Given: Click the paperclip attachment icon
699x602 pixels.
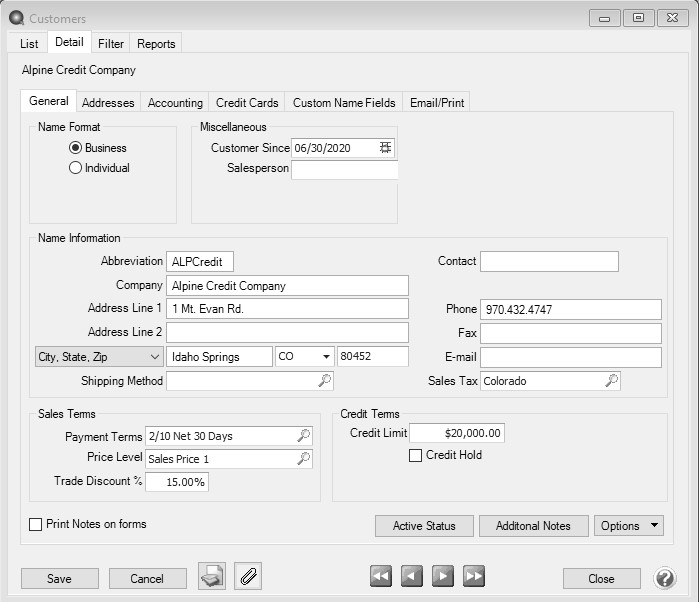Looking at the screenshot, I should [248, 576].
